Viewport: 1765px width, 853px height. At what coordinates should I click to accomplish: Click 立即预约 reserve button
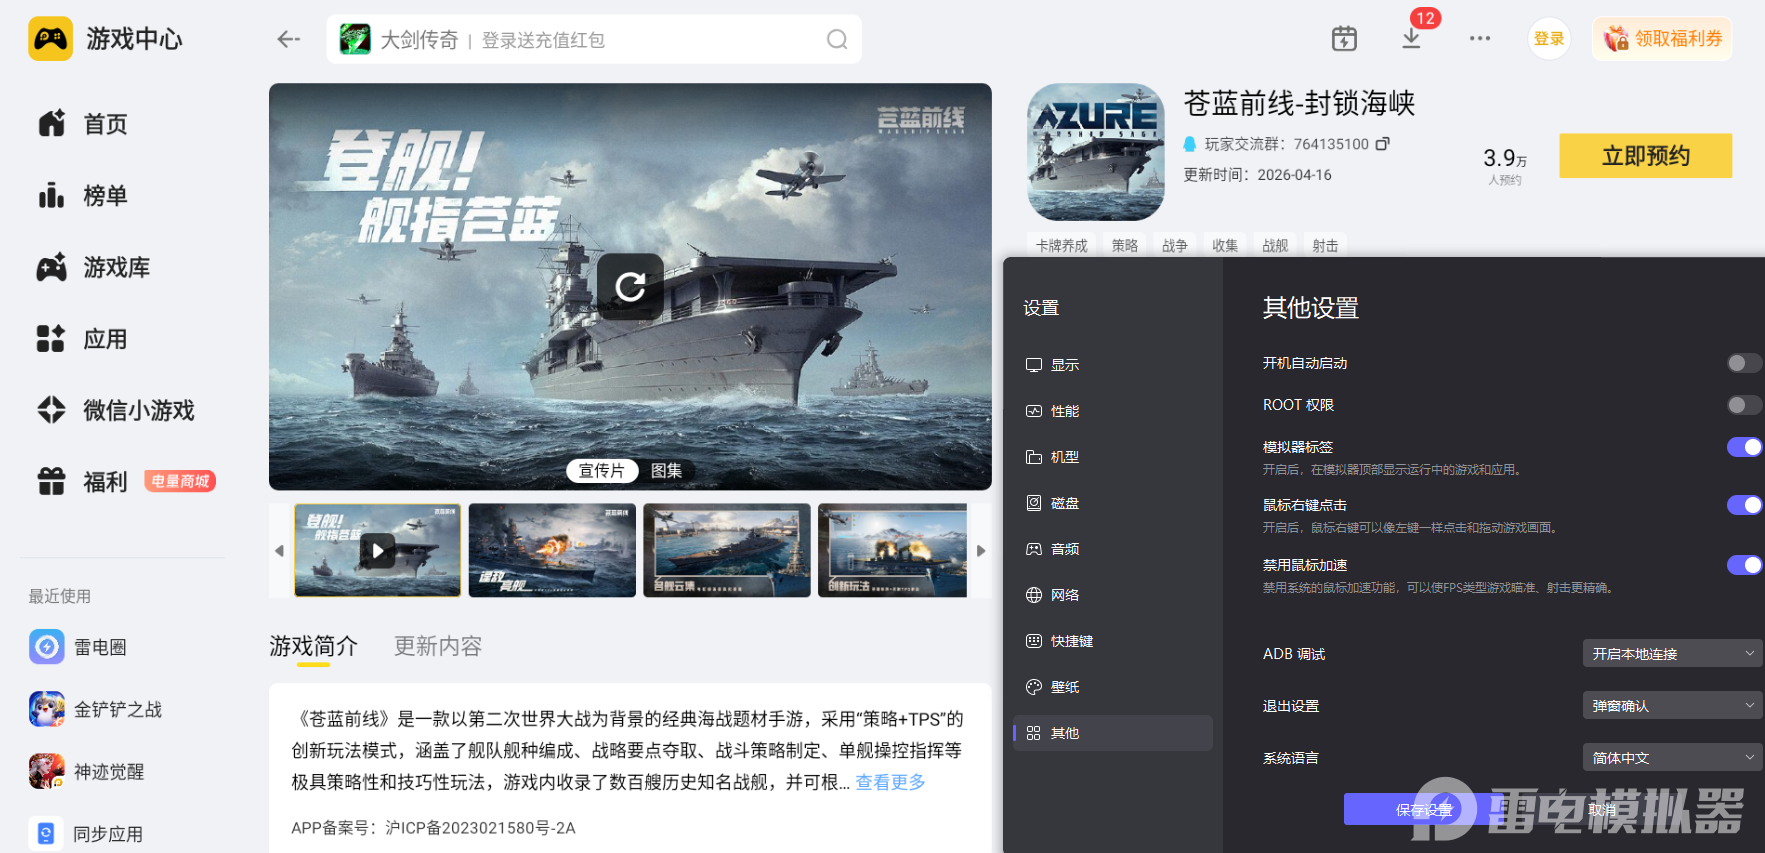[x=1646, y=156]
